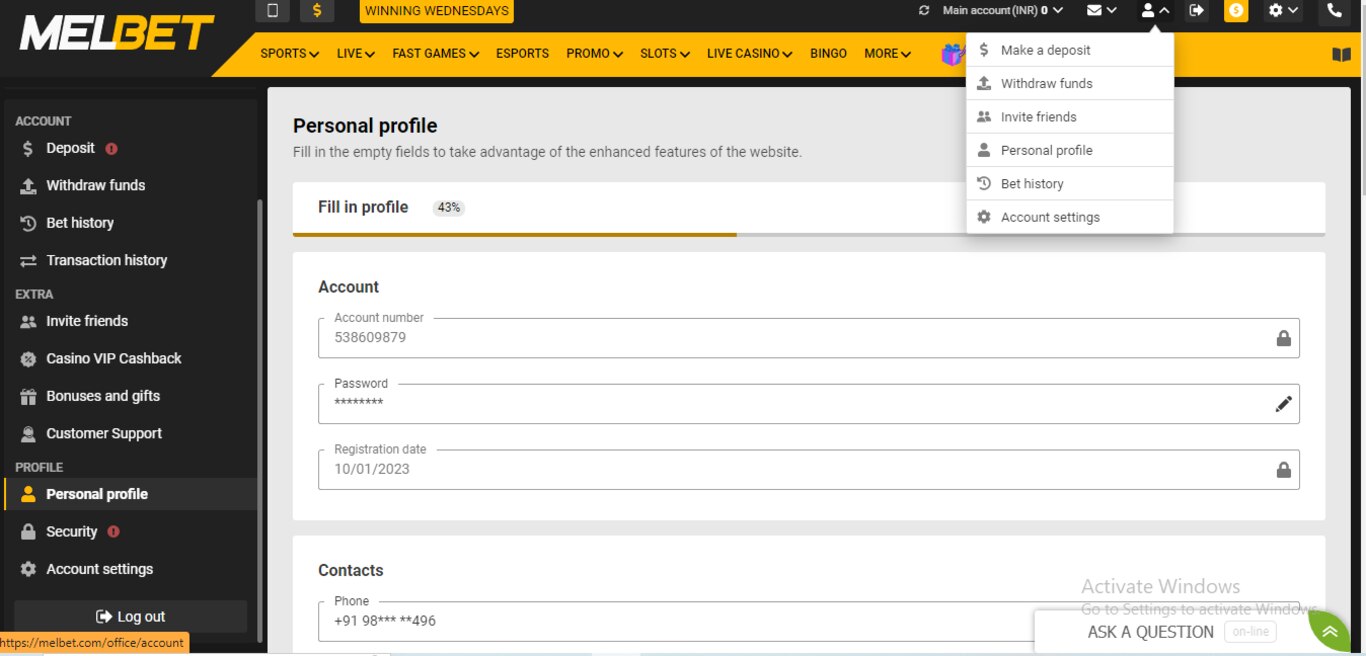This screenshot has height=656, width=1366.
Task: Click the ASK A QUESTION chat button
Action: point(1151,632)
